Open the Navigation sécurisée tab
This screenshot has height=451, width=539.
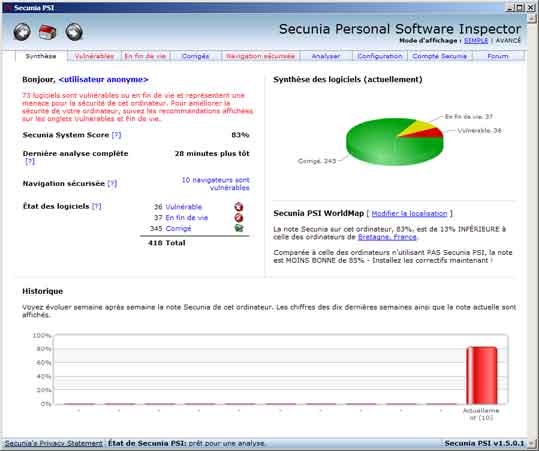pos(261,56)
